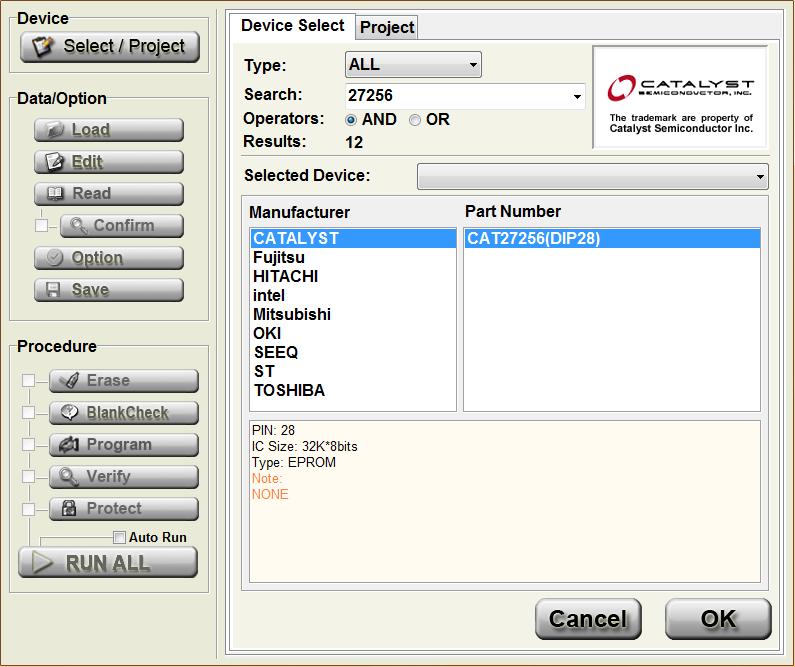Open the Edit data button

[109, 162]
